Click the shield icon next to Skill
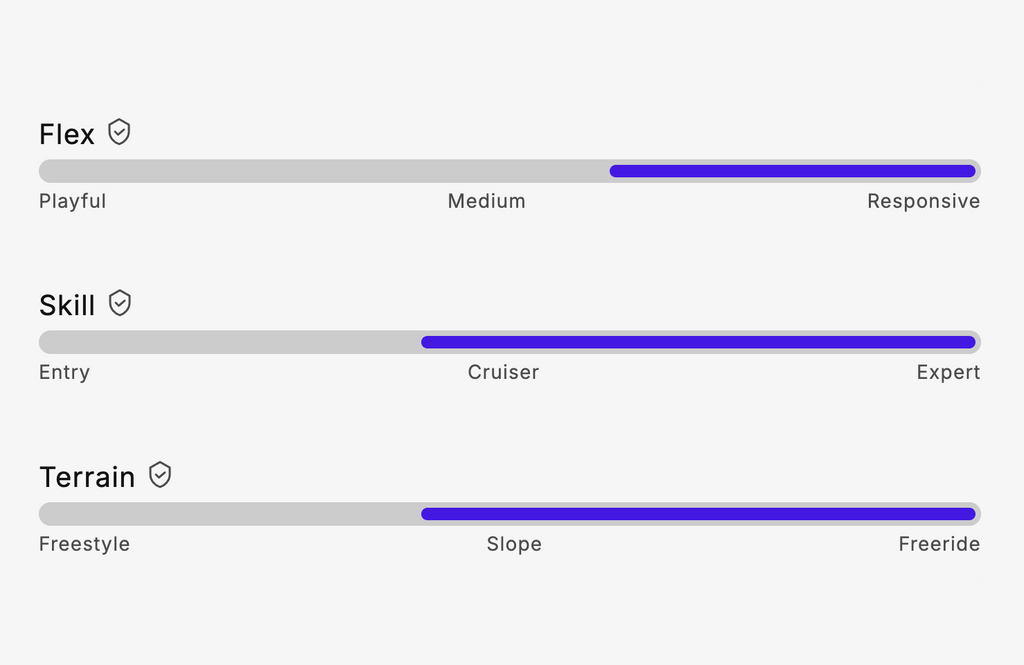 (x=120, y=303)
